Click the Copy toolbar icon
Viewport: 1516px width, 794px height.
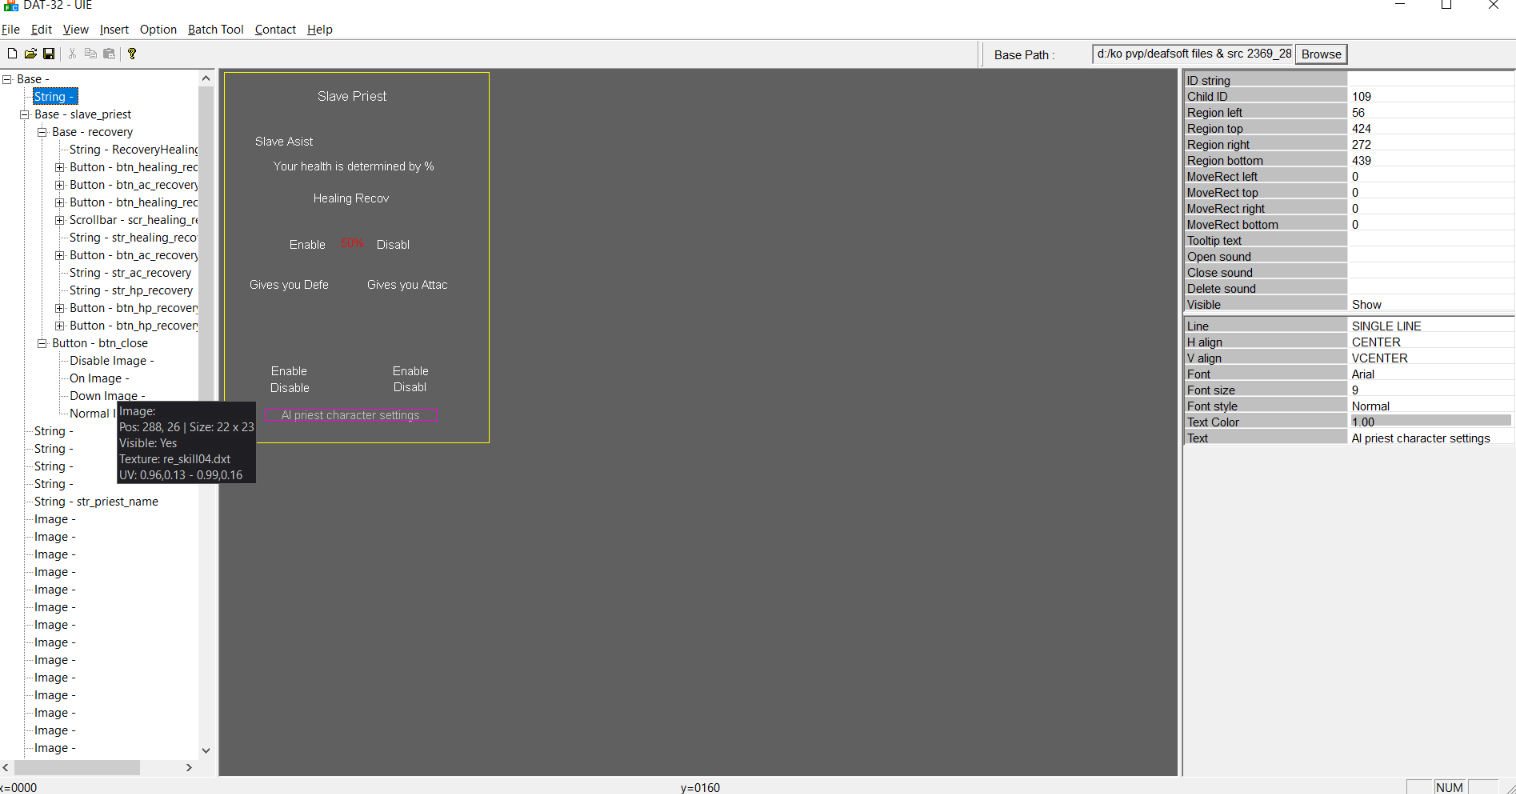90,54
